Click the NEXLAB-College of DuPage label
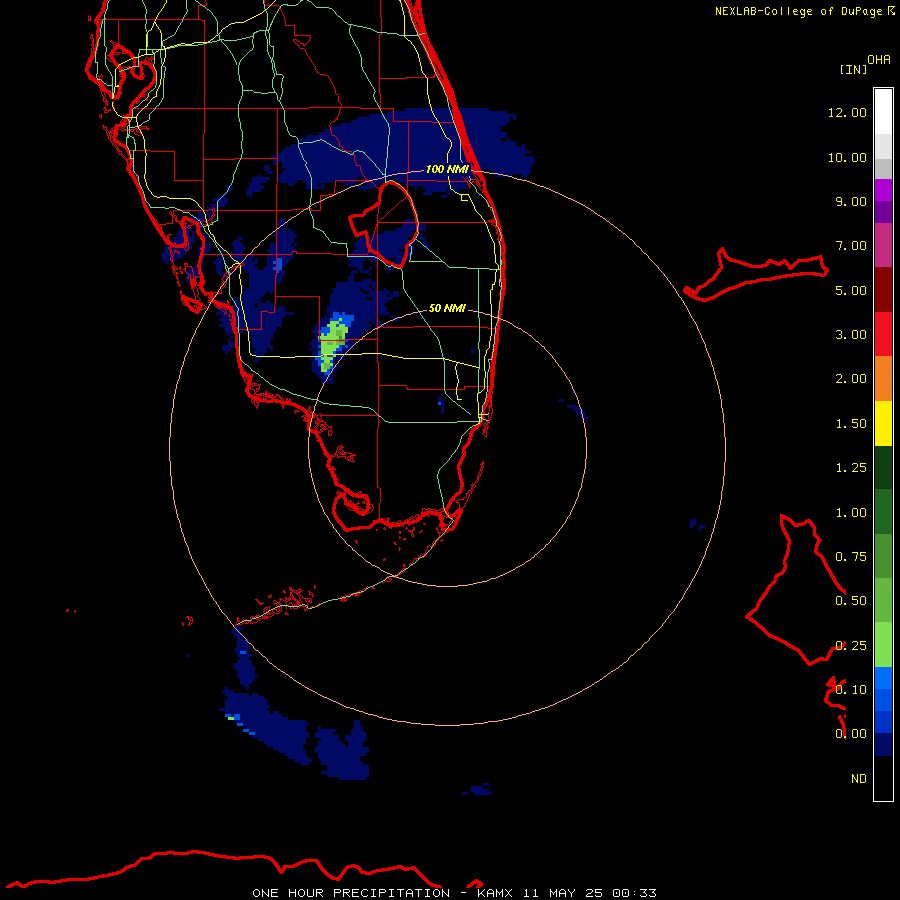 coord(798,11)
